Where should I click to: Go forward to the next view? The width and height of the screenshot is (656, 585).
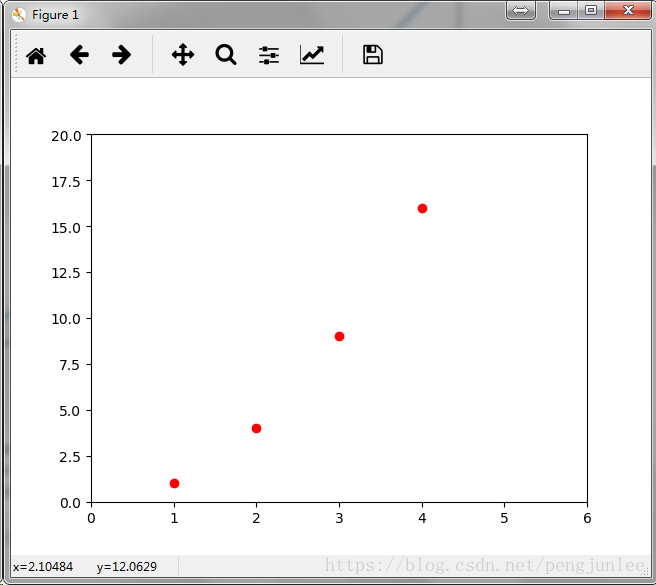(x=122, y=55)
